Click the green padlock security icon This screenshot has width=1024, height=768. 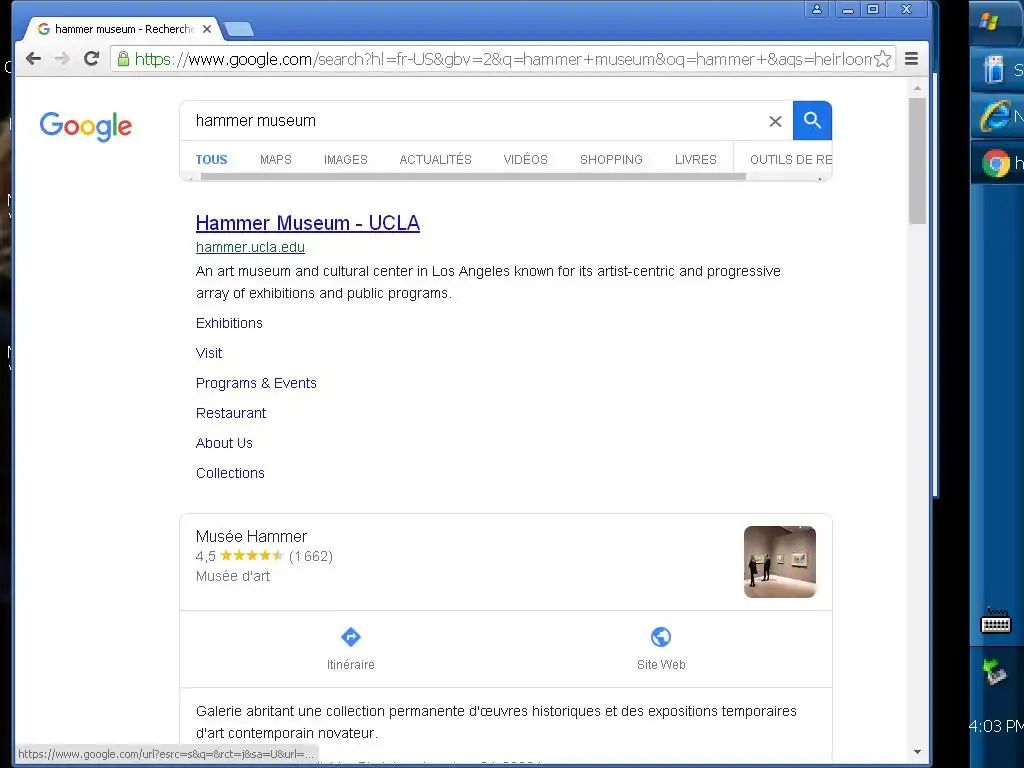pyautogui.click(x=123, y=59)
